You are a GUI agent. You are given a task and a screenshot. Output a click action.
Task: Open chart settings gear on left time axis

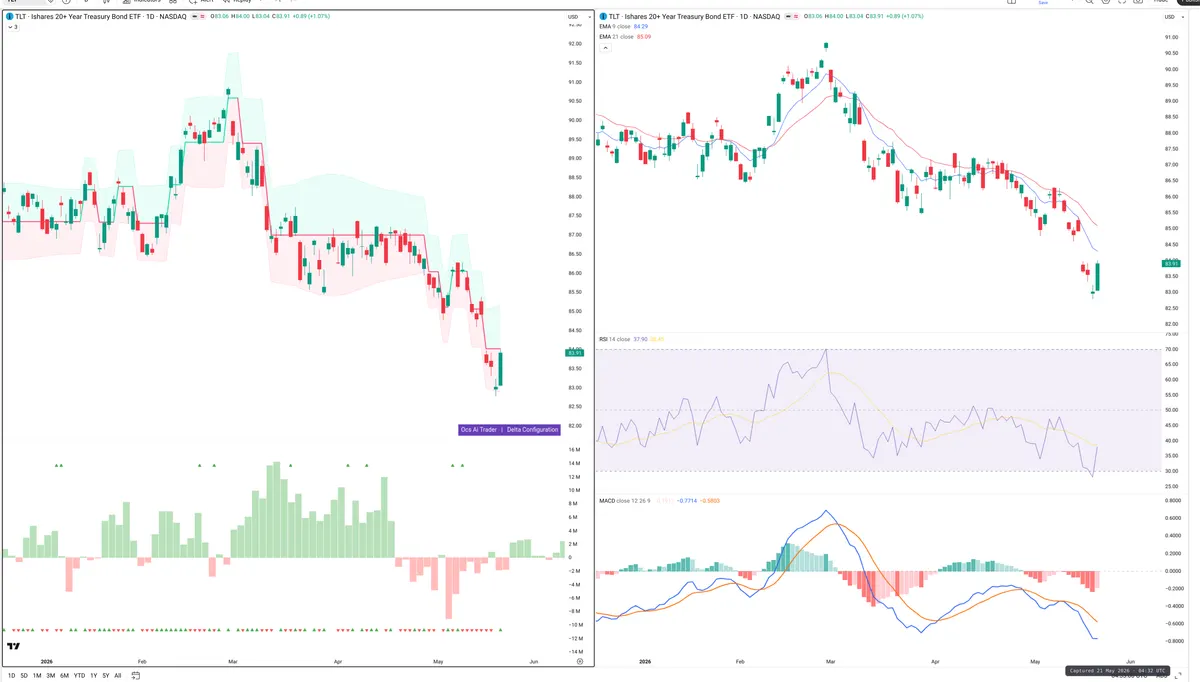tap(580, 662)
